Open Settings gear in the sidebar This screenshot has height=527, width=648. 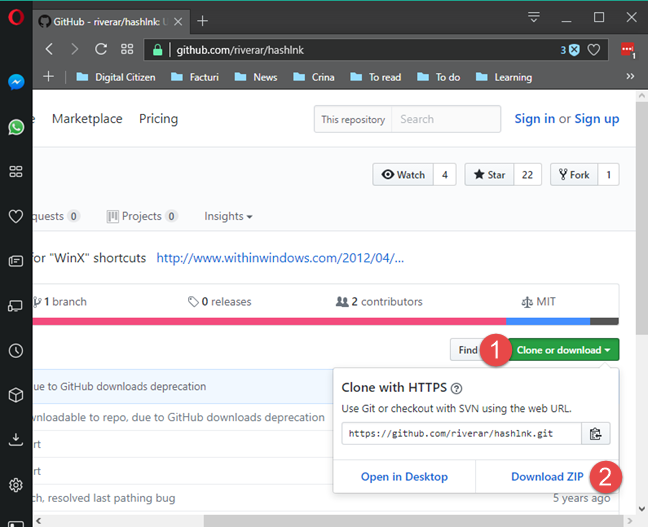pos(16,485)
